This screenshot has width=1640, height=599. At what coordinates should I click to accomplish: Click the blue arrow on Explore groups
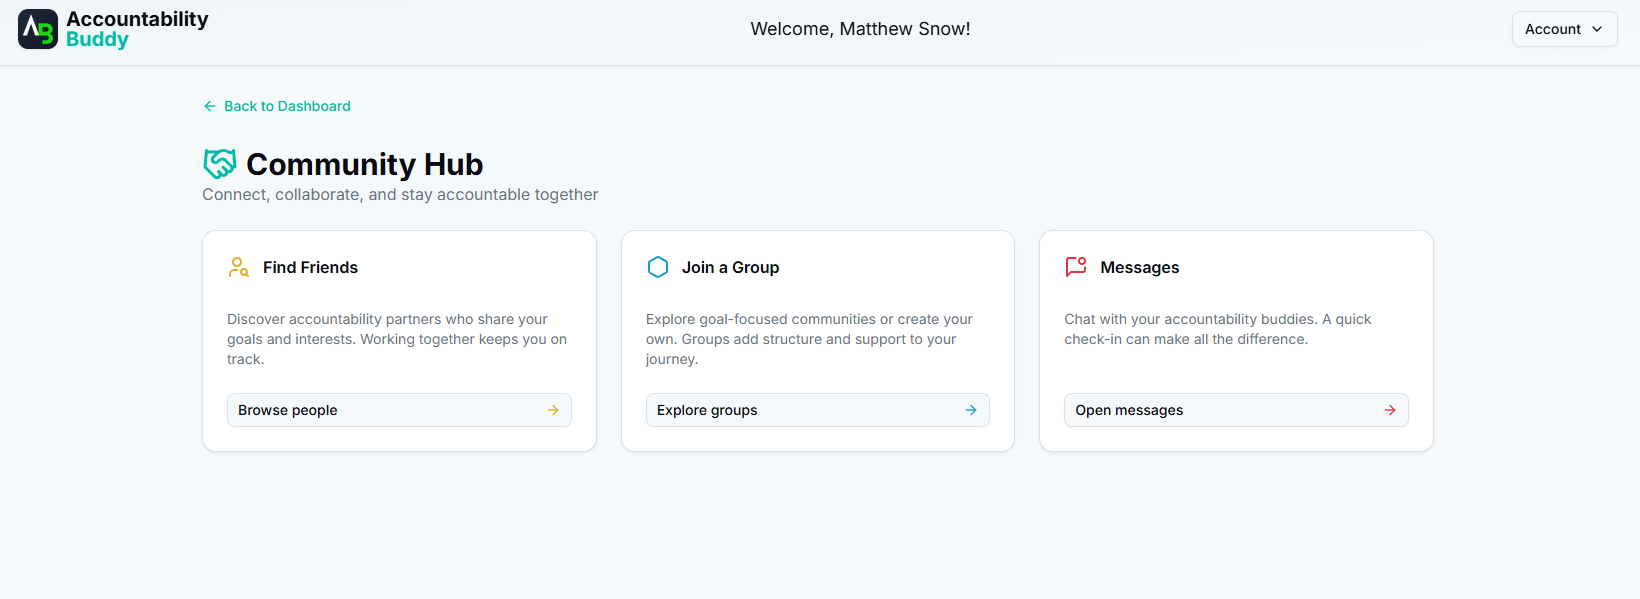click(x=971, y=410)
